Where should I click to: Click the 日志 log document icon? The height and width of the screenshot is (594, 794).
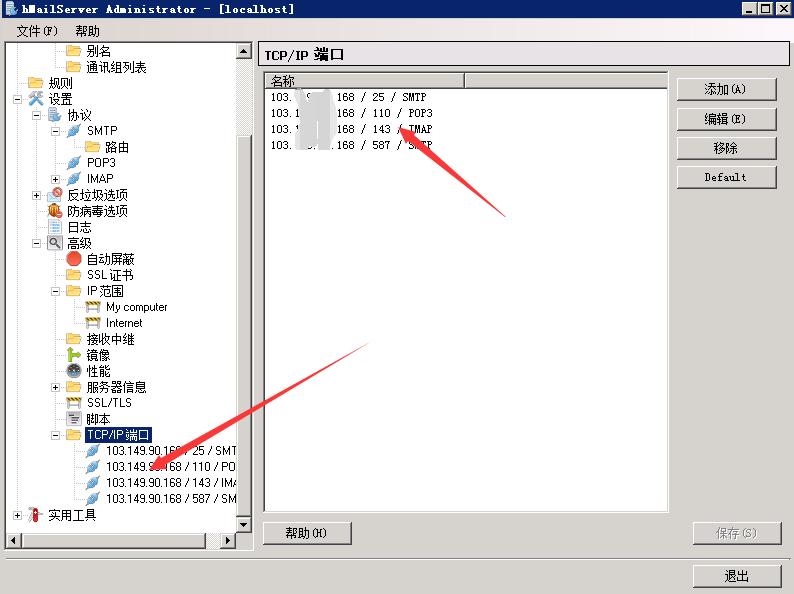[x=55, y=227]
